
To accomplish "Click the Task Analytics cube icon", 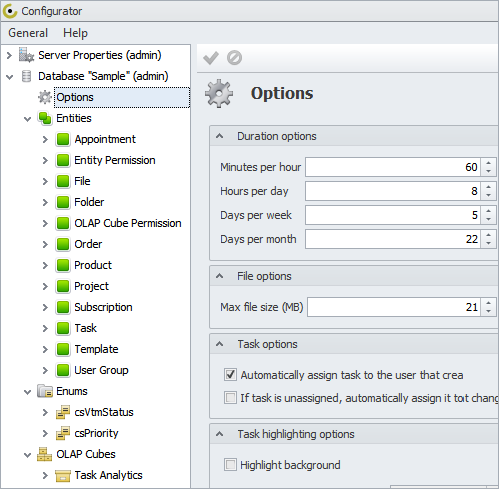I will 63,476.
